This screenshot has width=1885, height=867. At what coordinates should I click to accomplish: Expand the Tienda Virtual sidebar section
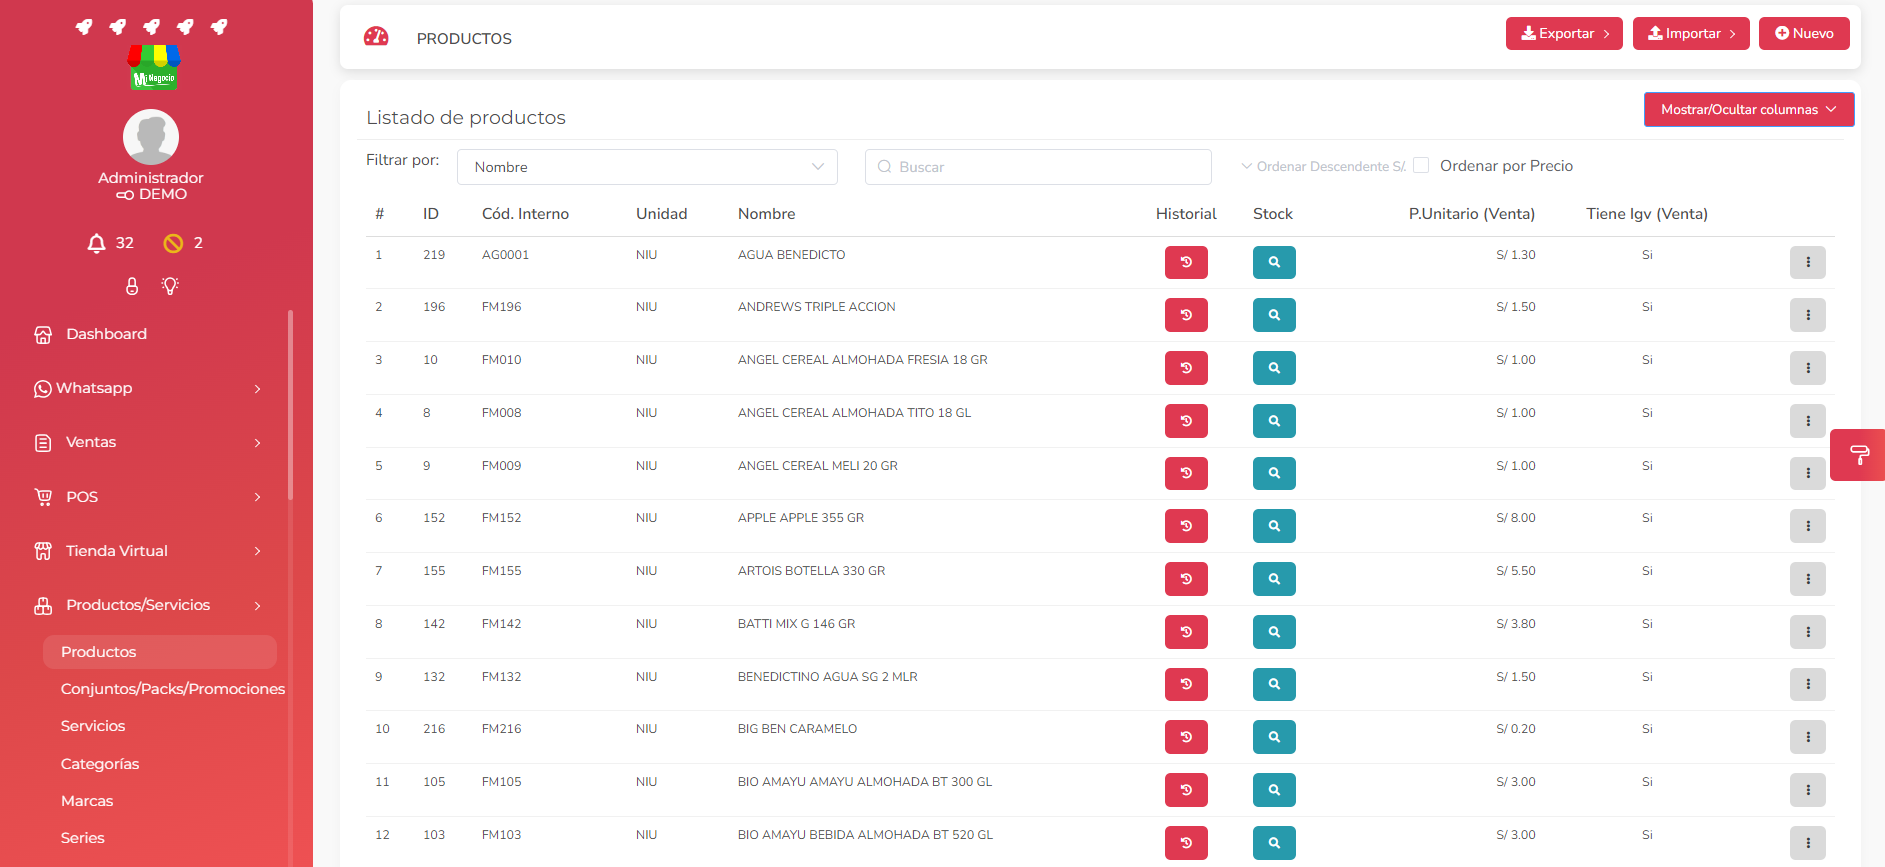(x=148, y=551)
